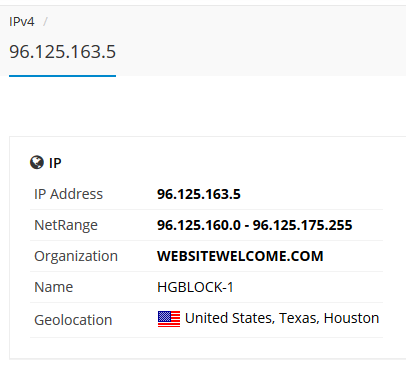This screenshot has width=406, height=366.
Task: Click the United States flag icon
Action: 169,319
